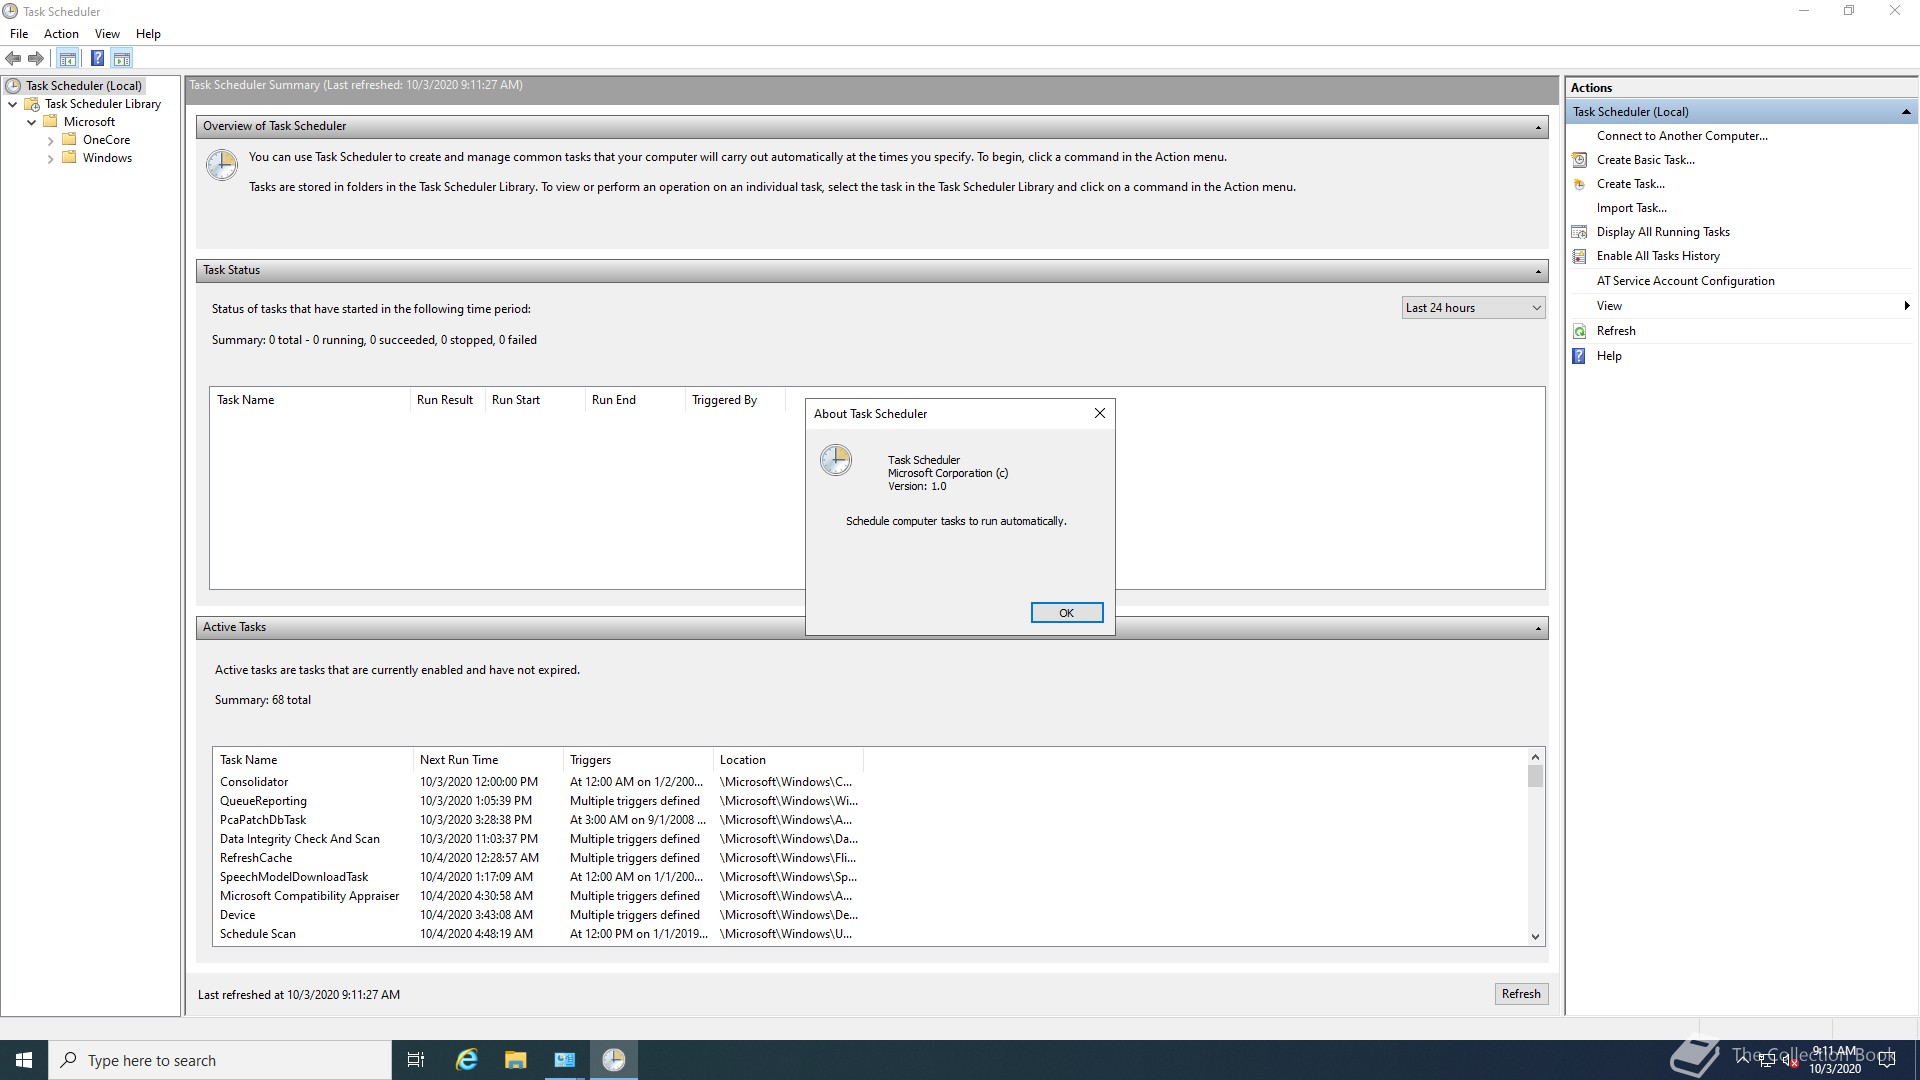This screenshot has width=1920, height=1080.
Task: Click the blue Help toolbar icon
Action: [x=97, y=58]
